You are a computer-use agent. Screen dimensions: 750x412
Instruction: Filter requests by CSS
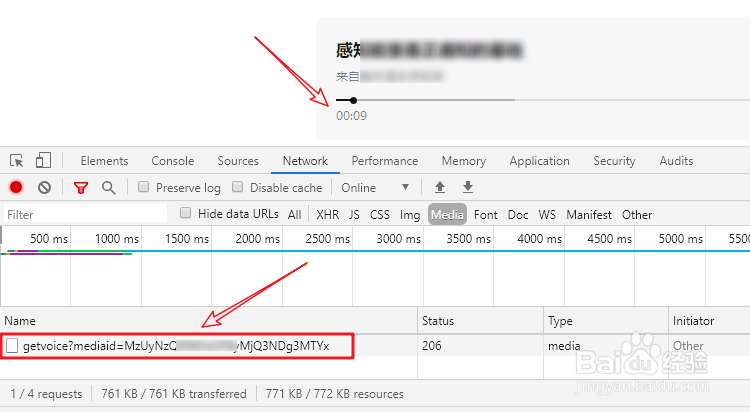[380, 215]
